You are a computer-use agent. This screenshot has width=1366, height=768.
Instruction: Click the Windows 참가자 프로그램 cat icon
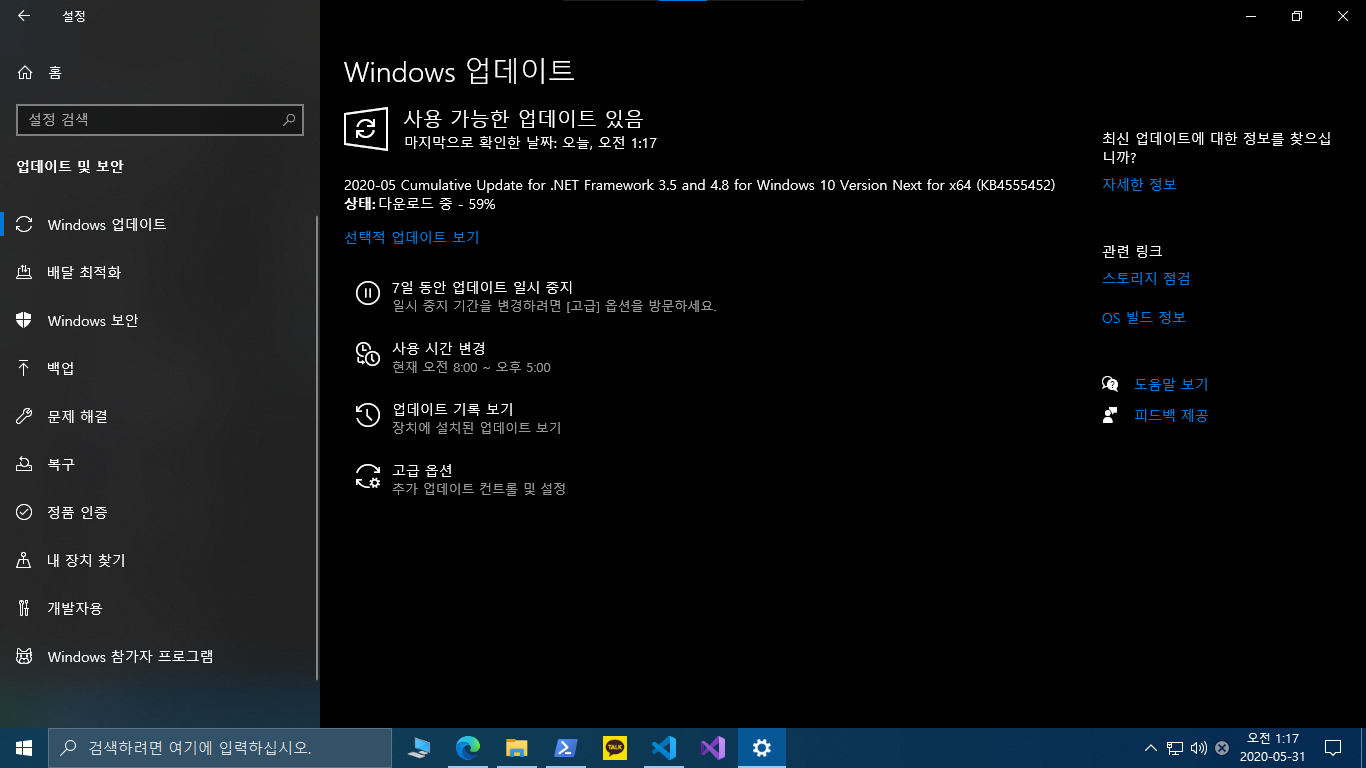pyautogui.click(x=25, y=656)
